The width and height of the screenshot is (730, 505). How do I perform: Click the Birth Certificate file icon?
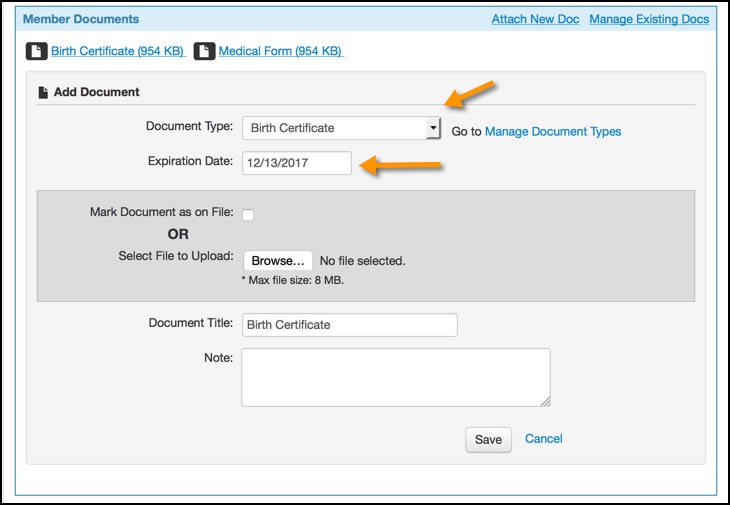click(36, 51)
